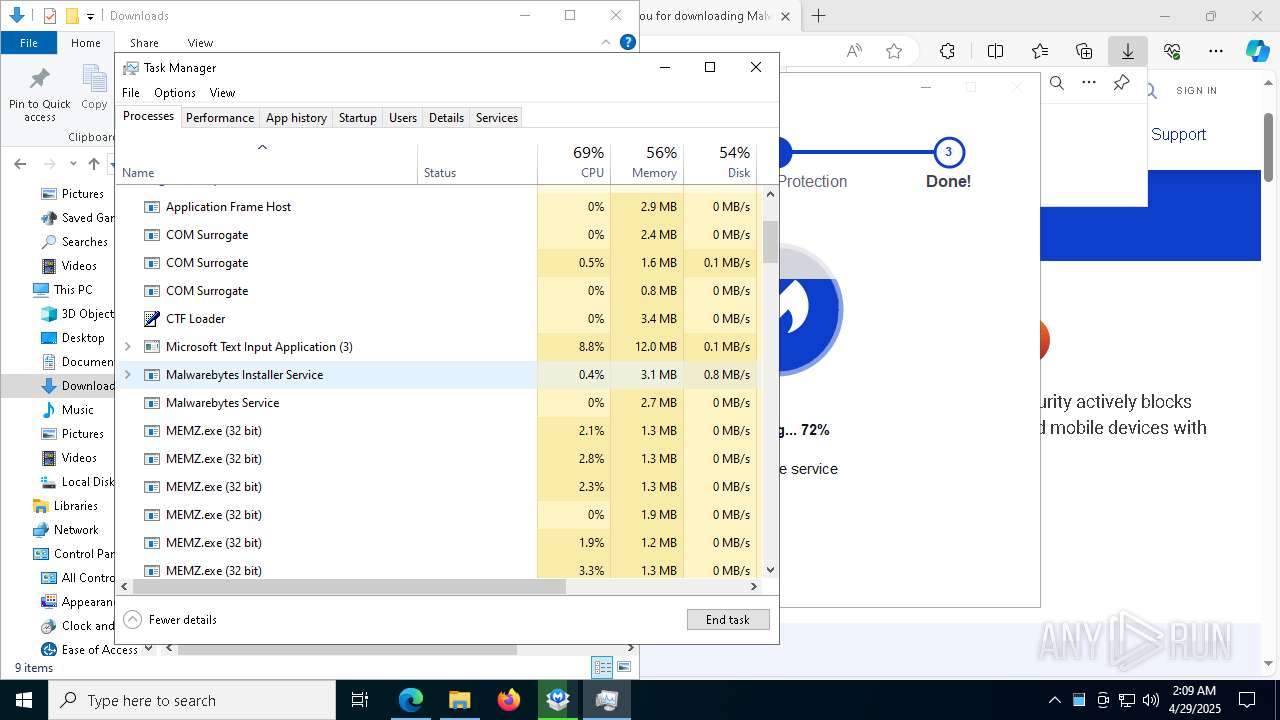Go up one folder in Explorer

94,164
